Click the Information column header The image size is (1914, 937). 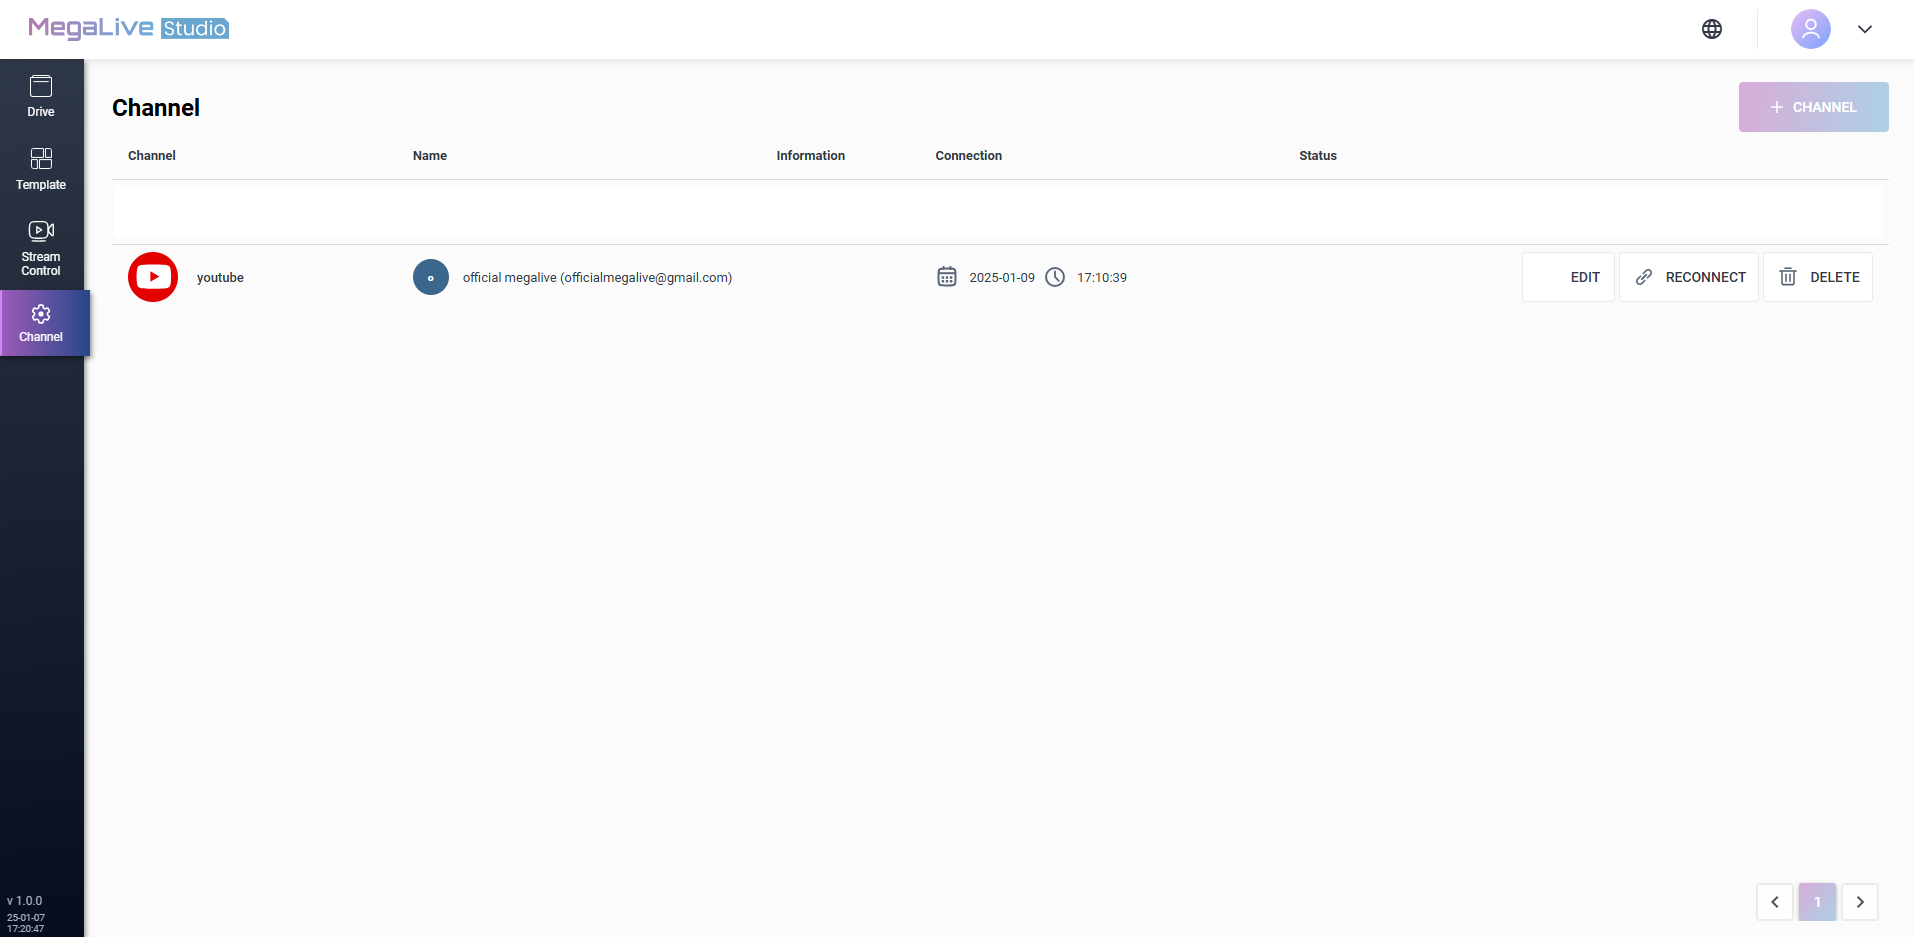click(811, 156)
